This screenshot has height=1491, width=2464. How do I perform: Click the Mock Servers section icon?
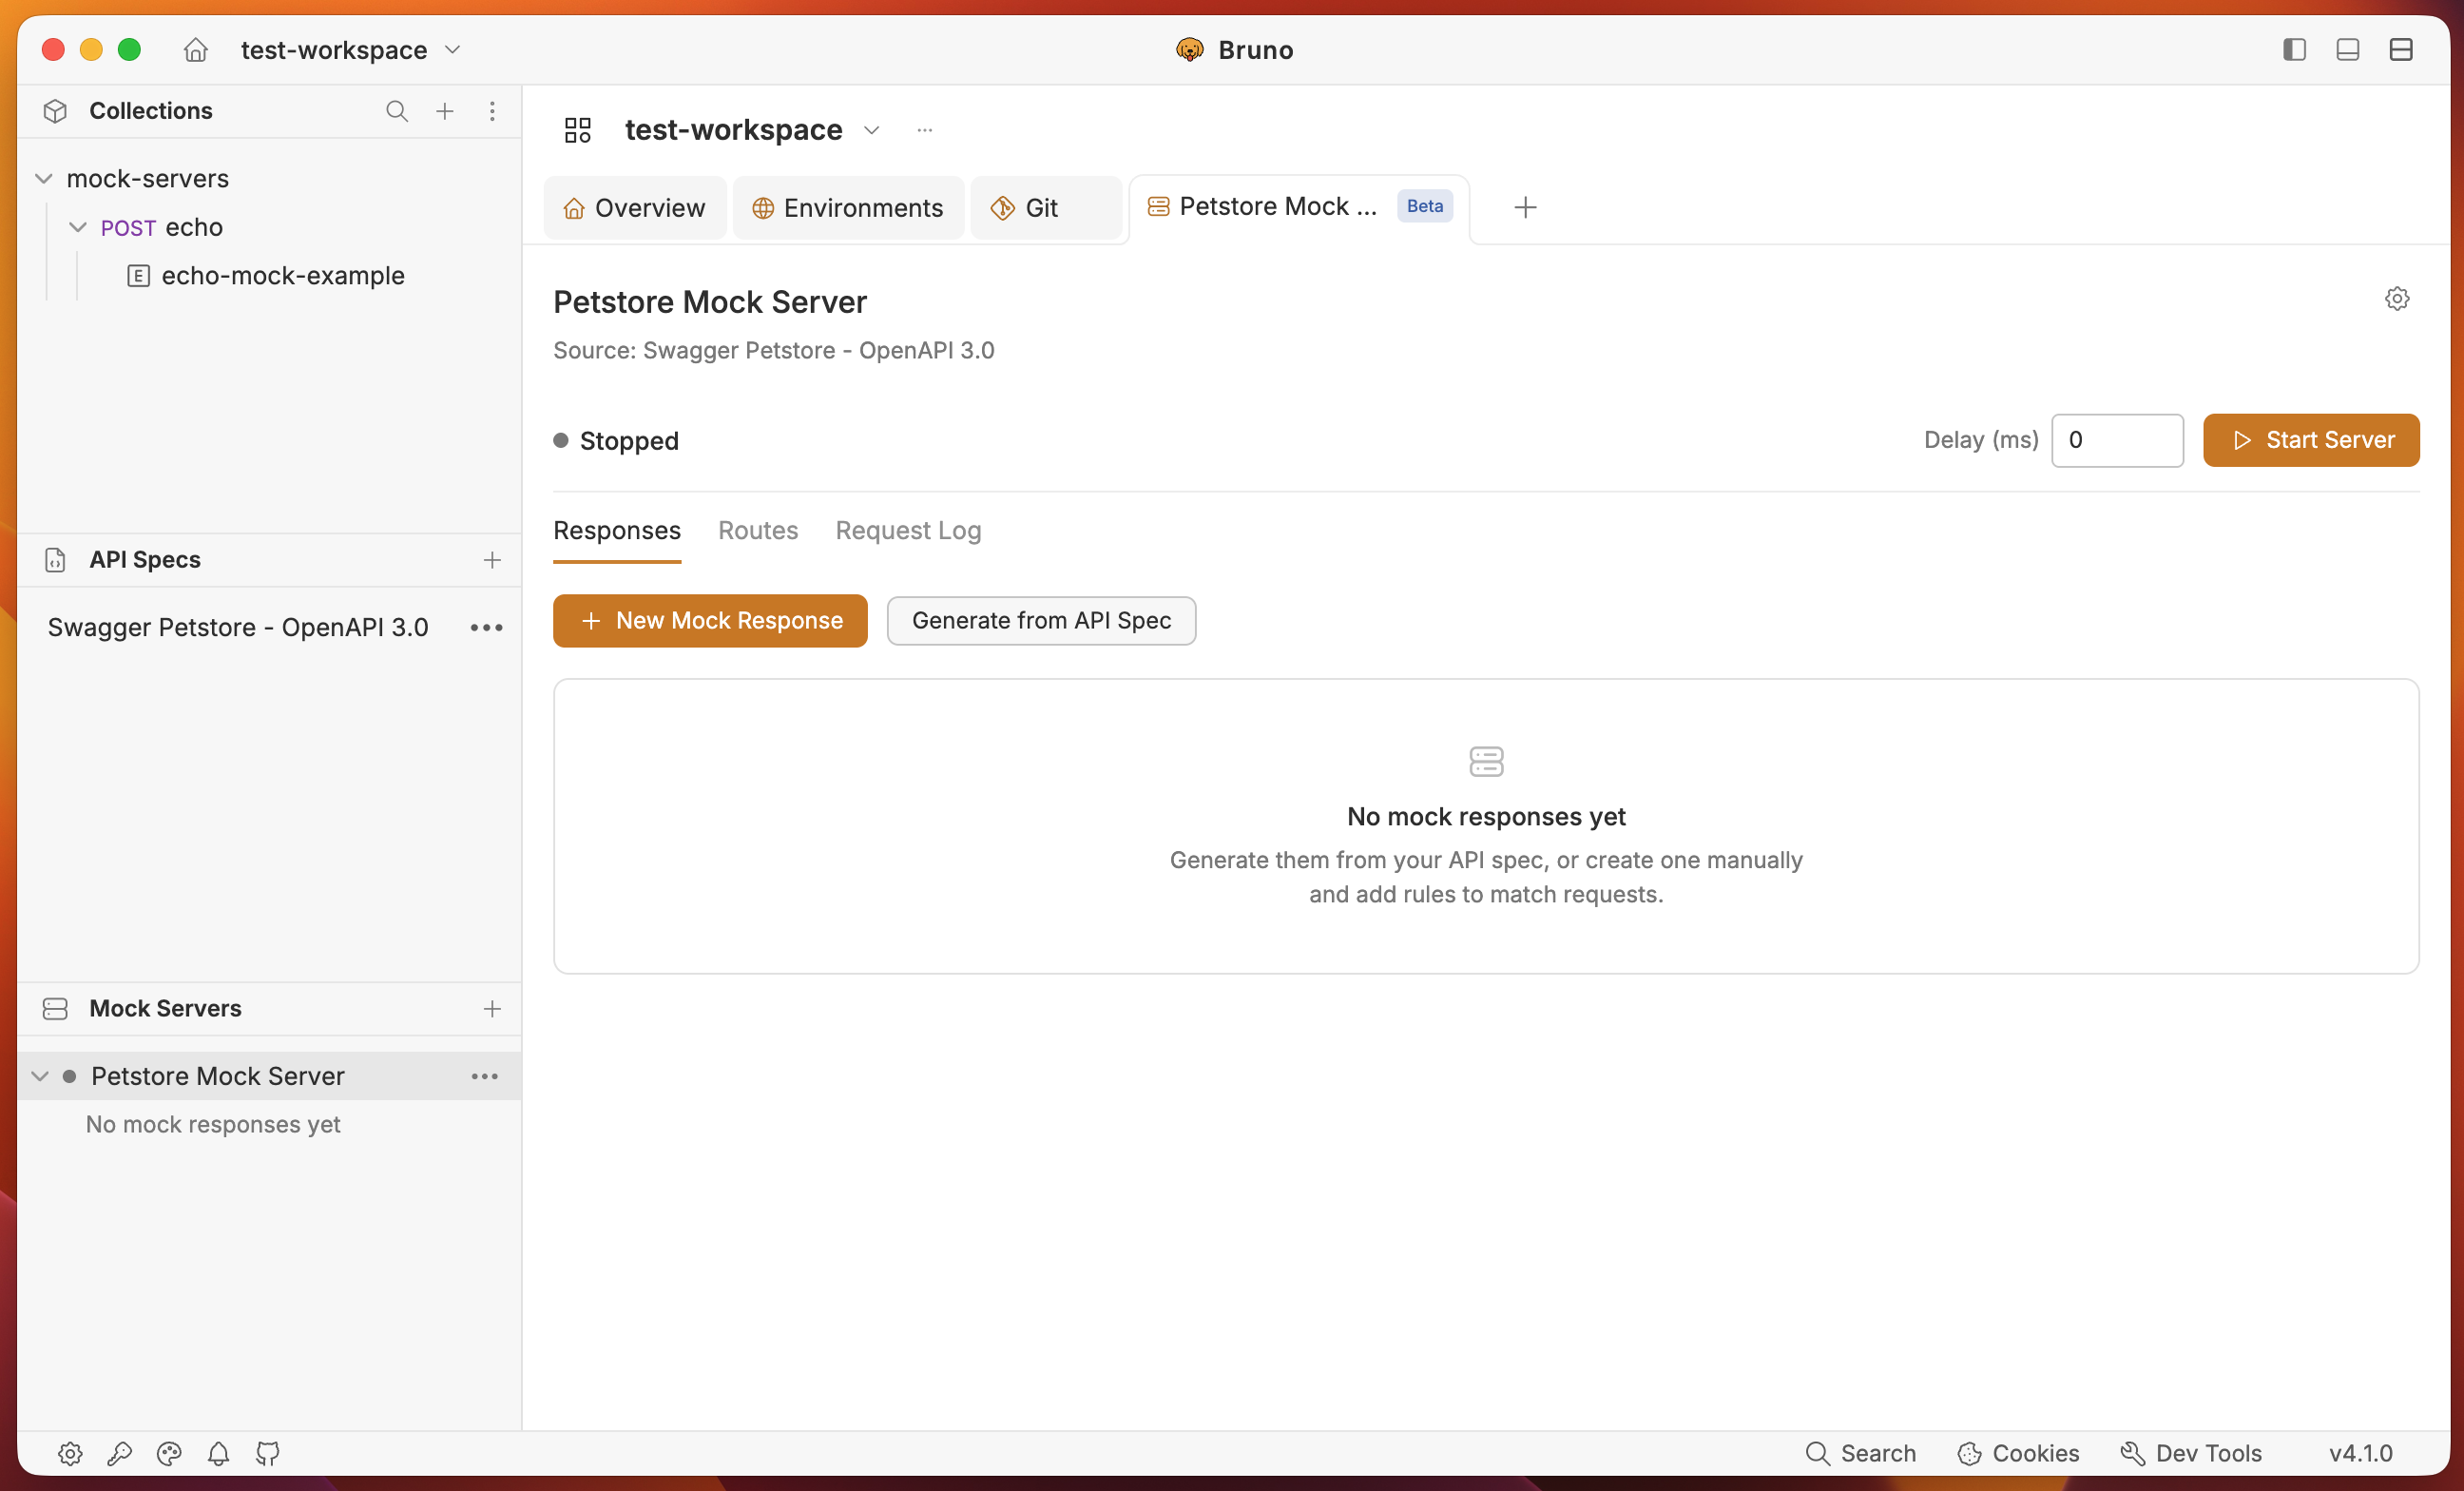point(56,1009)
